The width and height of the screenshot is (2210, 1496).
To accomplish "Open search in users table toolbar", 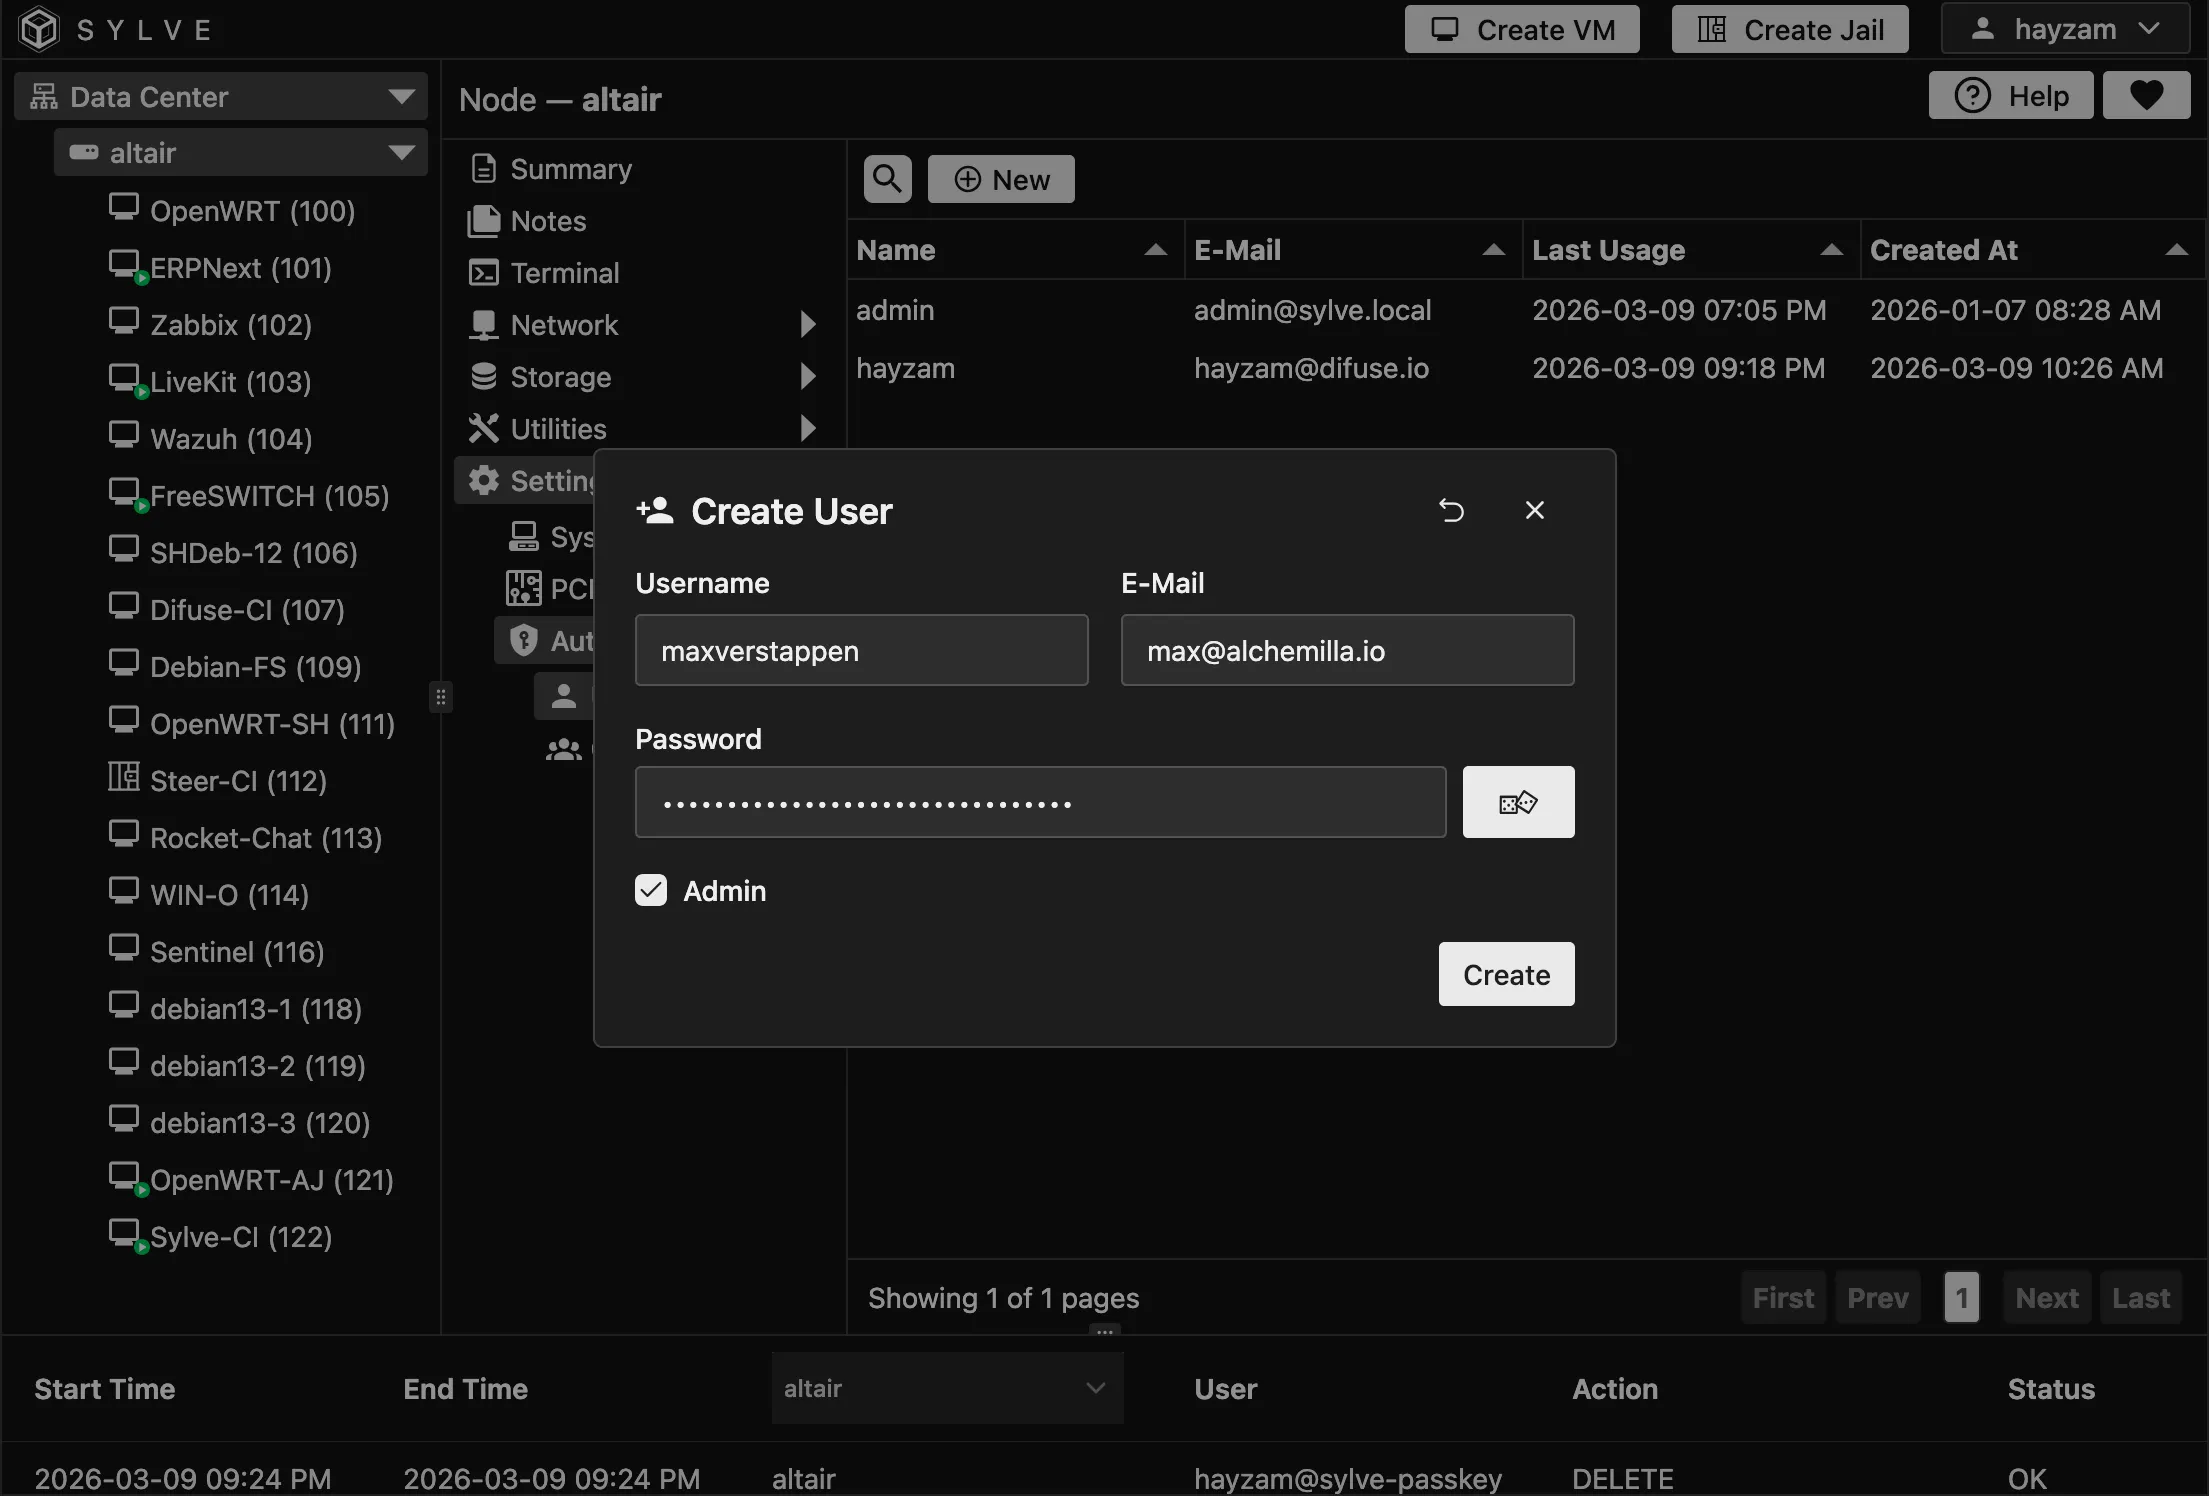I will 887,179.
